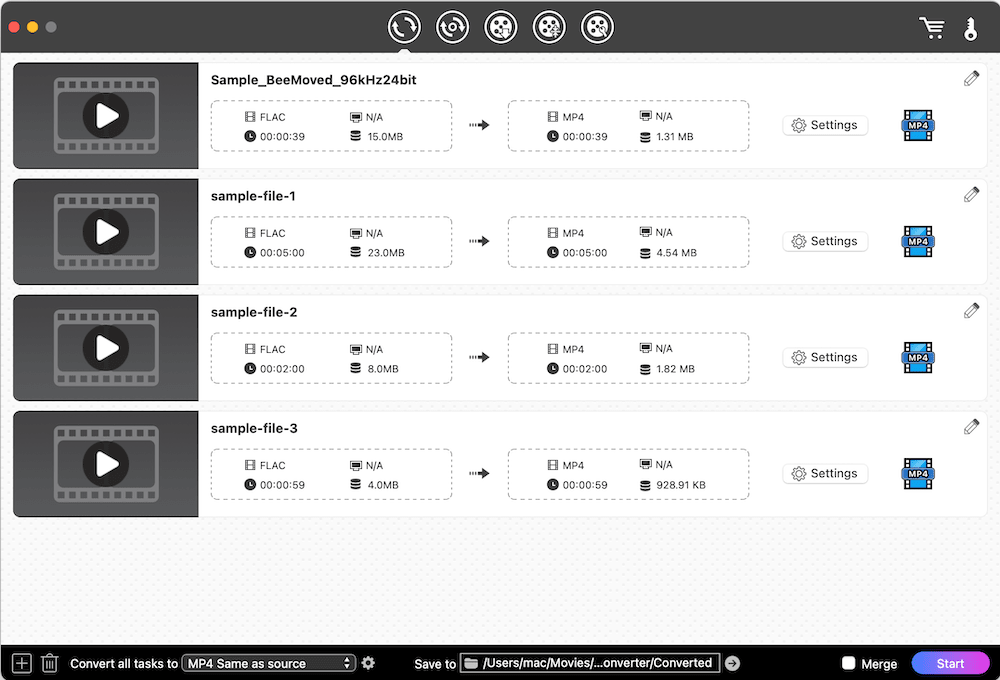
Task: Enable the Merge checkbox
Action: pyautogui.click(x=848, y=663)
